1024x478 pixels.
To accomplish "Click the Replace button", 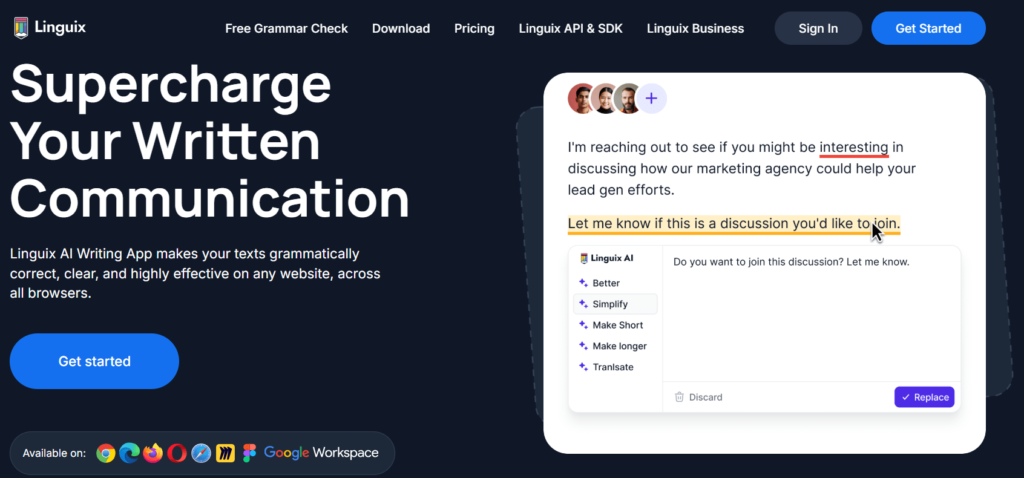I will [924, 397].
